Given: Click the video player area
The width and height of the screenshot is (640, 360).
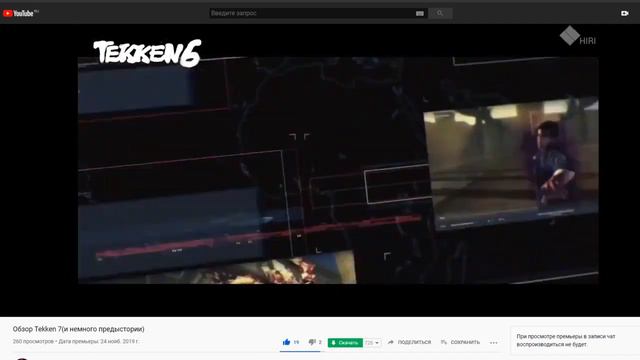Looking at the screenshot, I should [x=320, y=170].
